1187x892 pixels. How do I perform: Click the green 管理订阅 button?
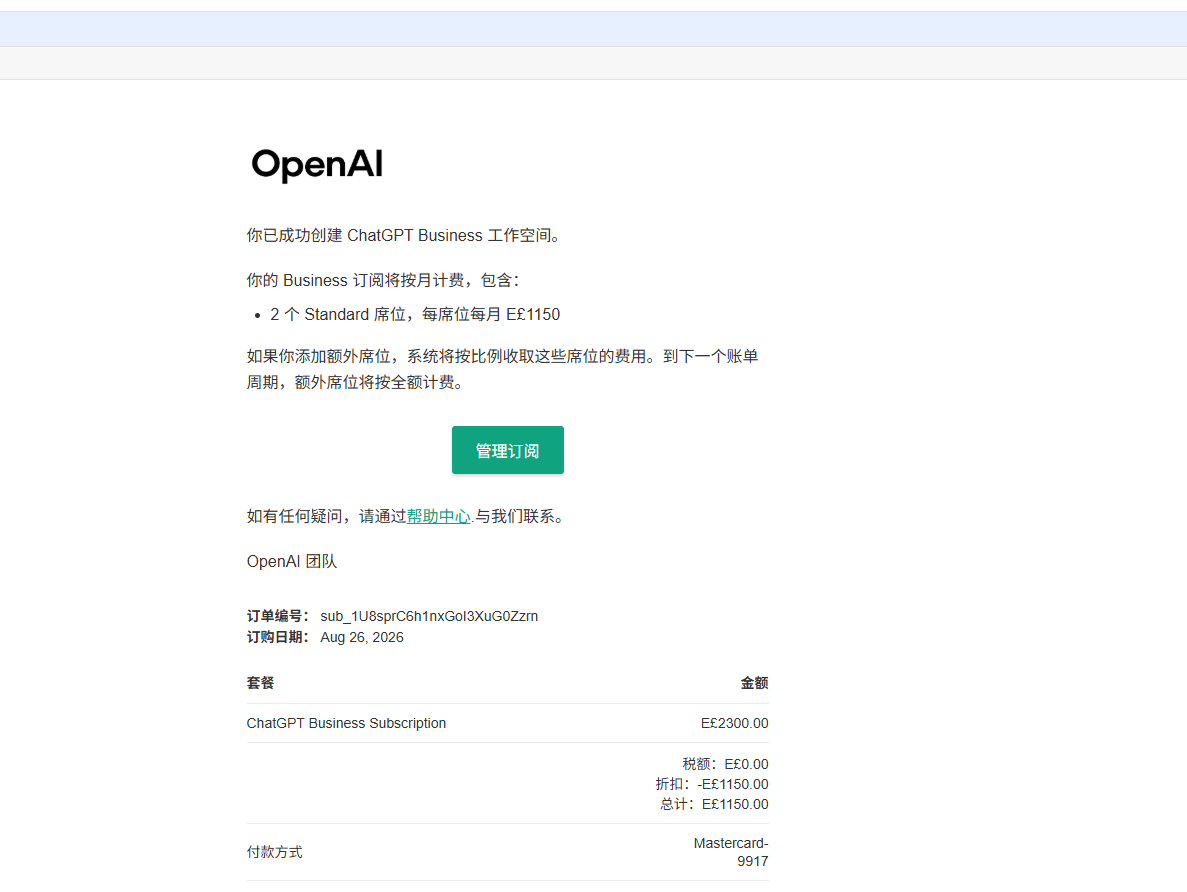507,450
